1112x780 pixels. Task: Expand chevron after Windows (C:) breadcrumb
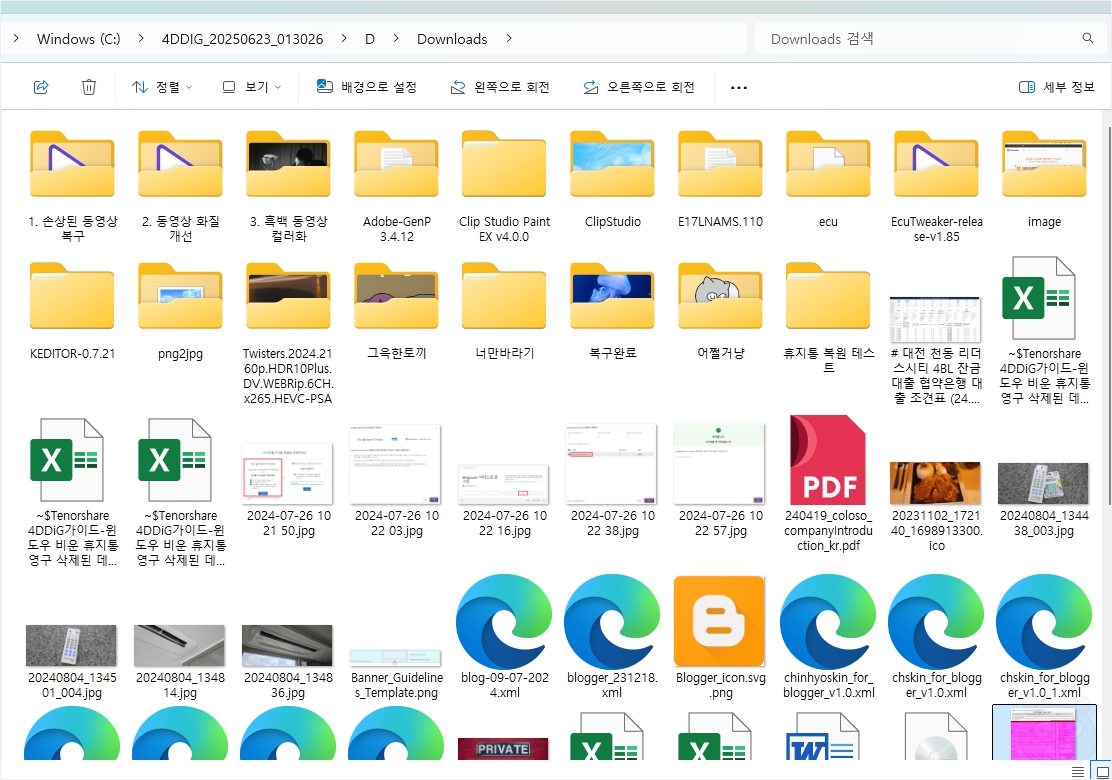point(140,38)
